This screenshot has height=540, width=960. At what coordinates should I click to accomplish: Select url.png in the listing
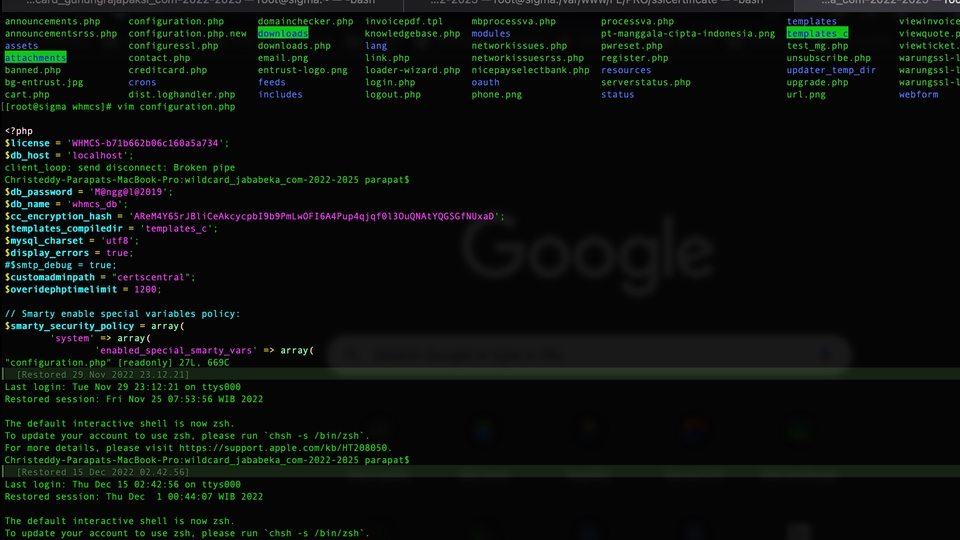click(x=806, y=95)
